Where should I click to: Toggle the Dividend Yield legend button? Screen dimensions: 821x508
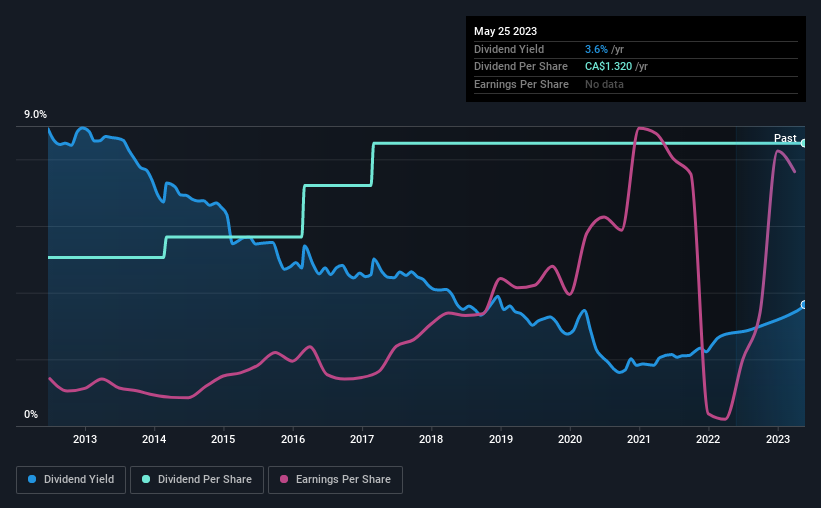pyautogui.click(x=71, y=480)
